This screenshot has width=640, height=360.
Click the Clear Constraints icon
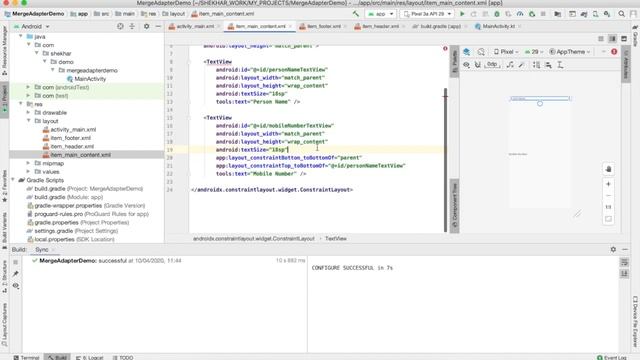coord(510,65)
